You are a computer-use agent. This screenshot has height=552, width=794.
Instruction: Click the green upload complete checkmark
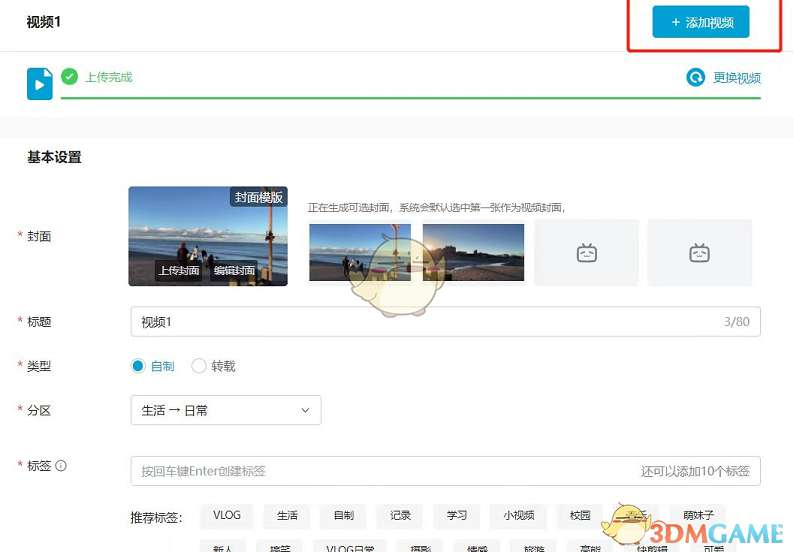[69, 77]
